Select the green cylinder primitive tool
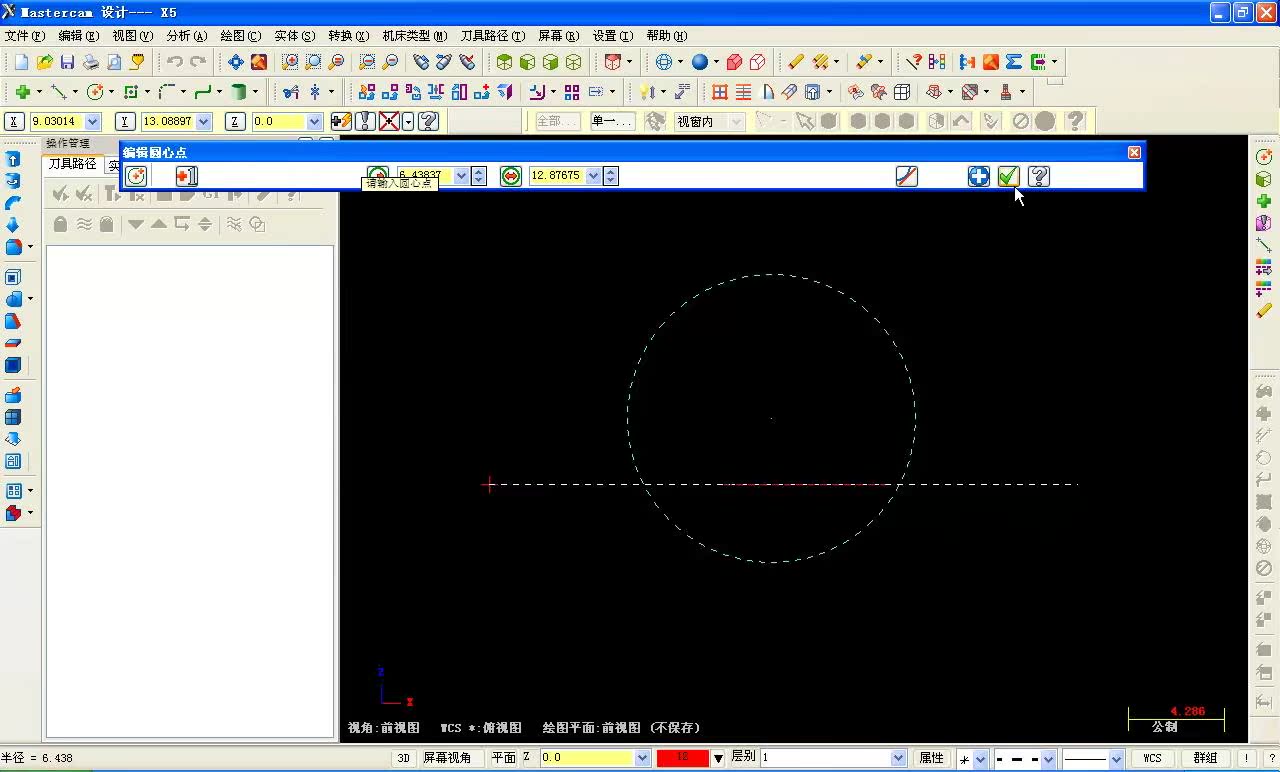 click(x=239, y=92)
